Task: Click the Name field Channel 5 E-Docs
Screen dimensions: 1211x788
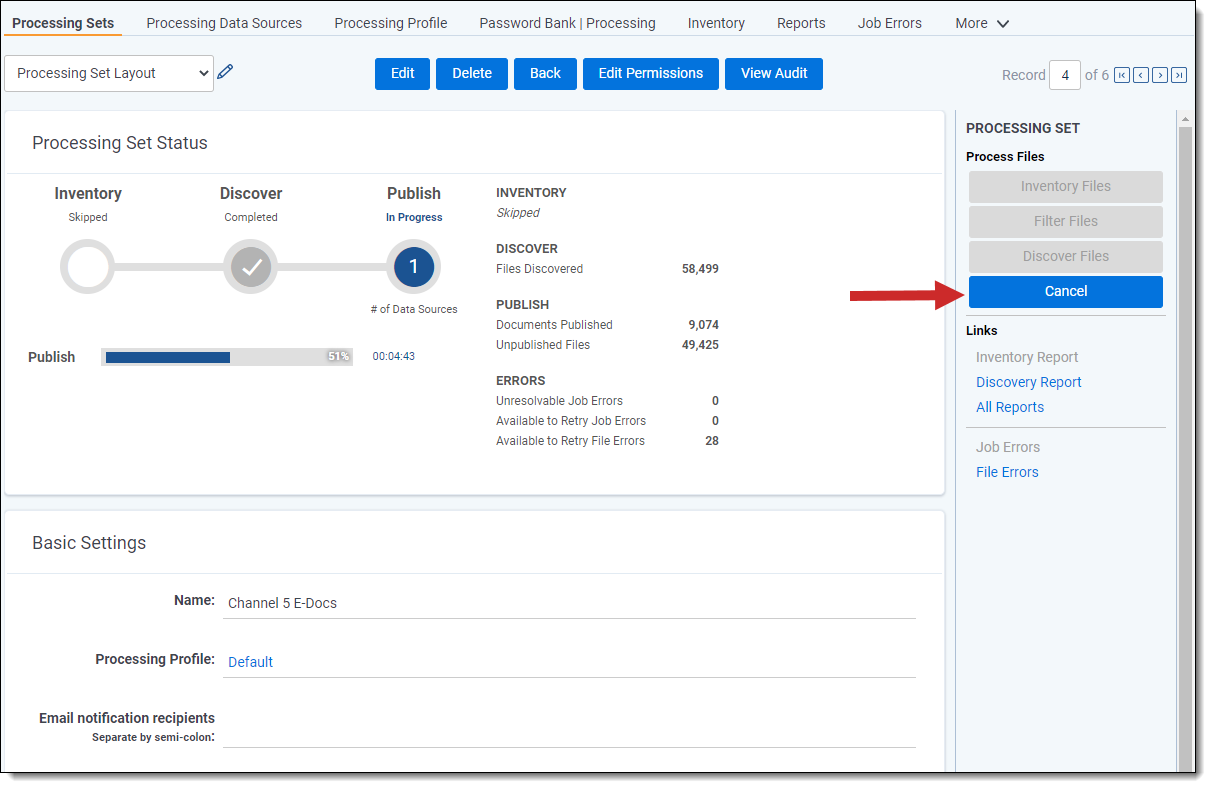Action: coord(569,603)
